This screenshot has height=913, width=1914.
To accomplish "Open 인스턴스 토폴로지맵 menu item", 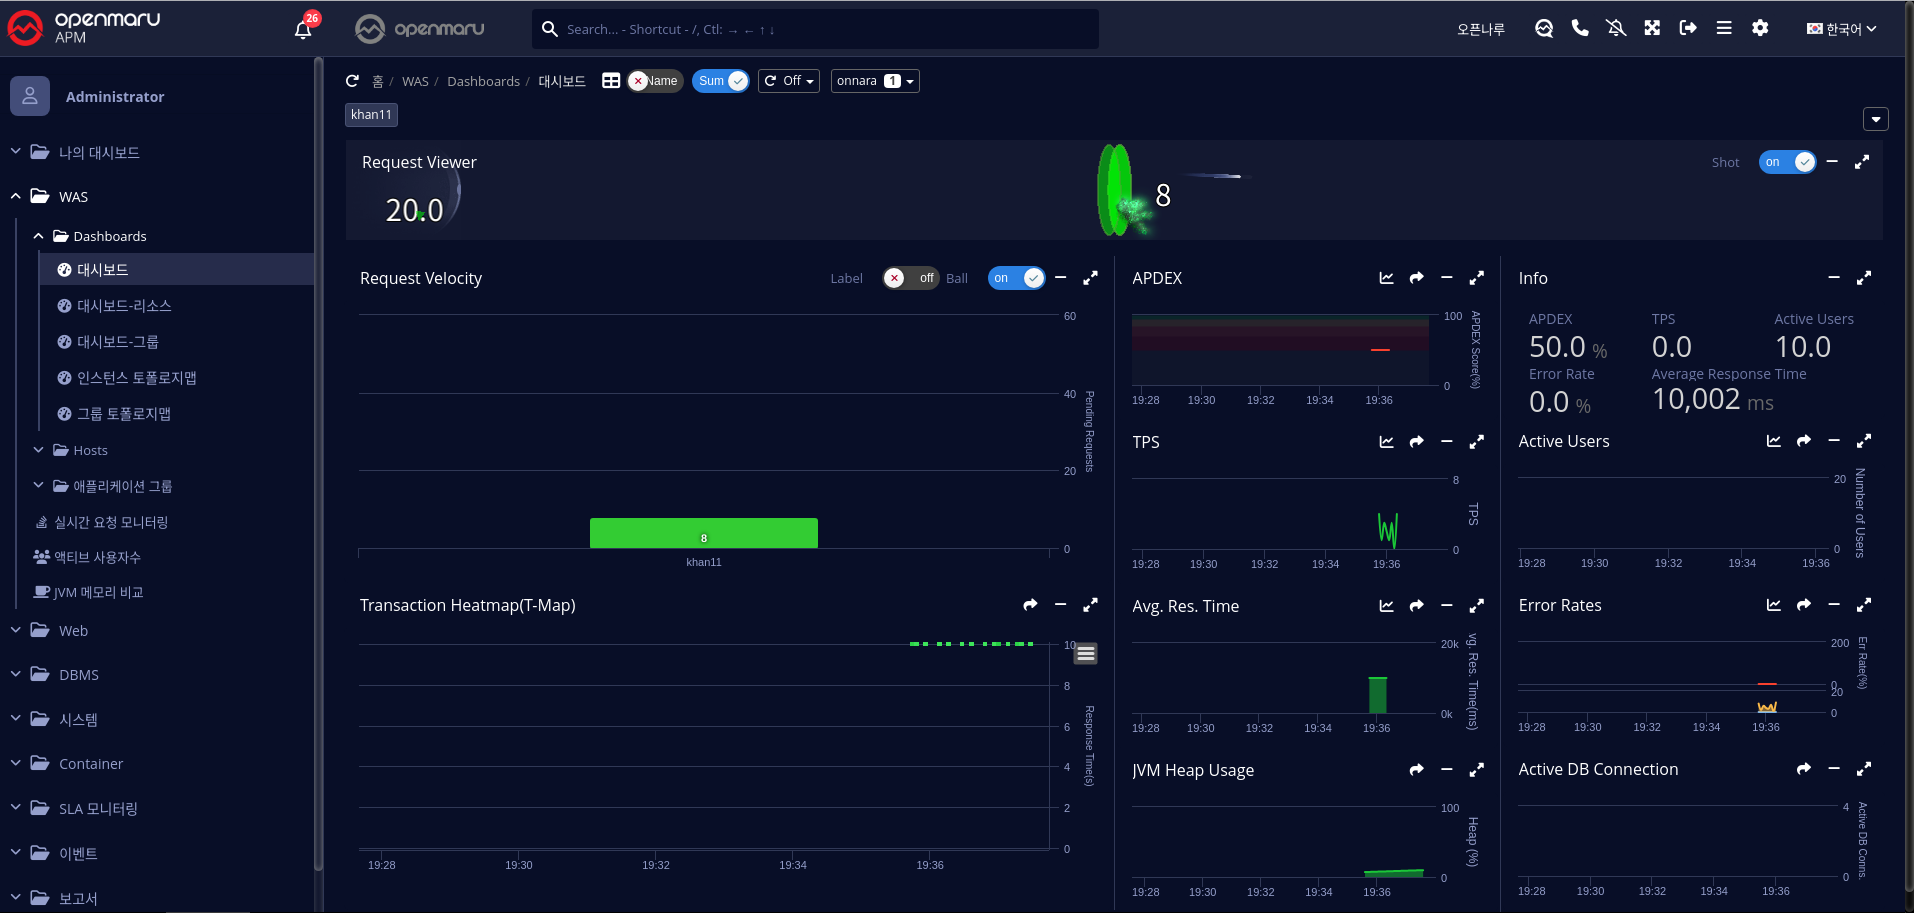I will [x=136, y=378].
